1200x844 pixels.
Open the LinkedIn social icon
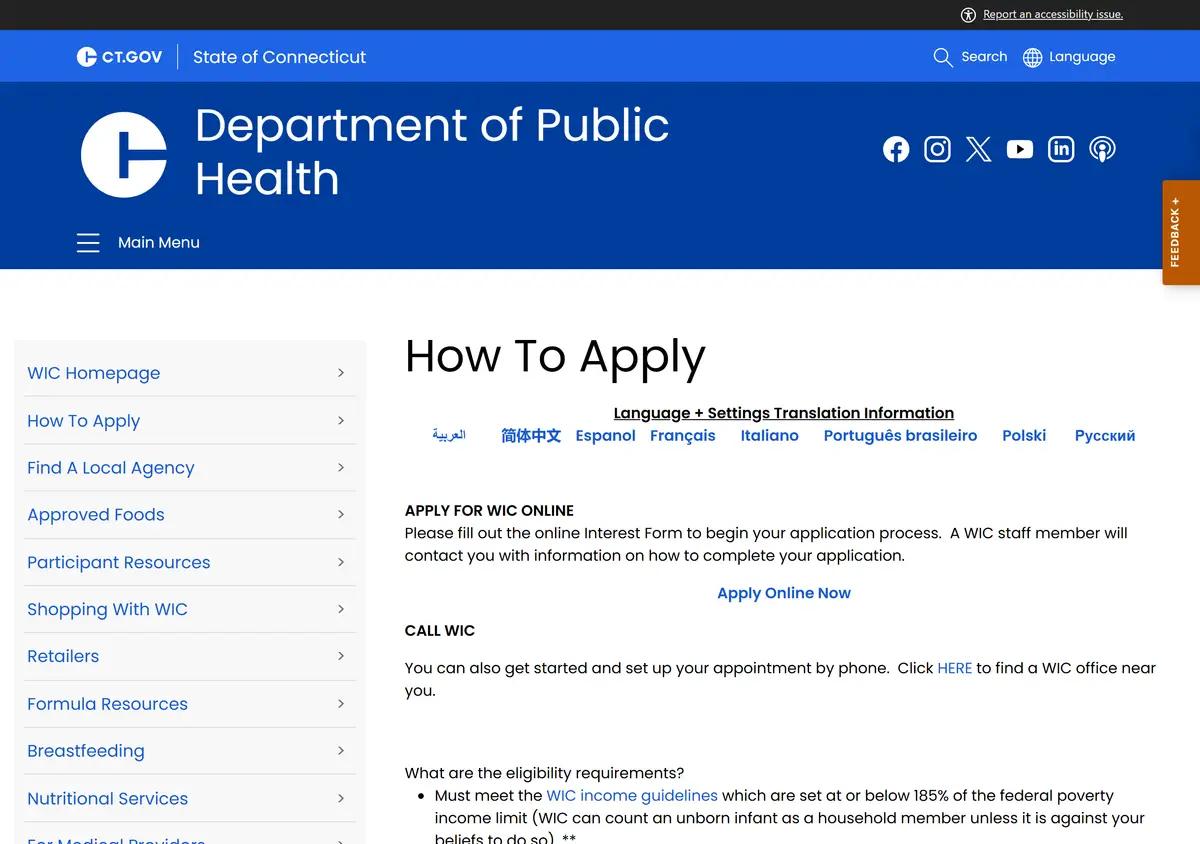[1060, 149]
